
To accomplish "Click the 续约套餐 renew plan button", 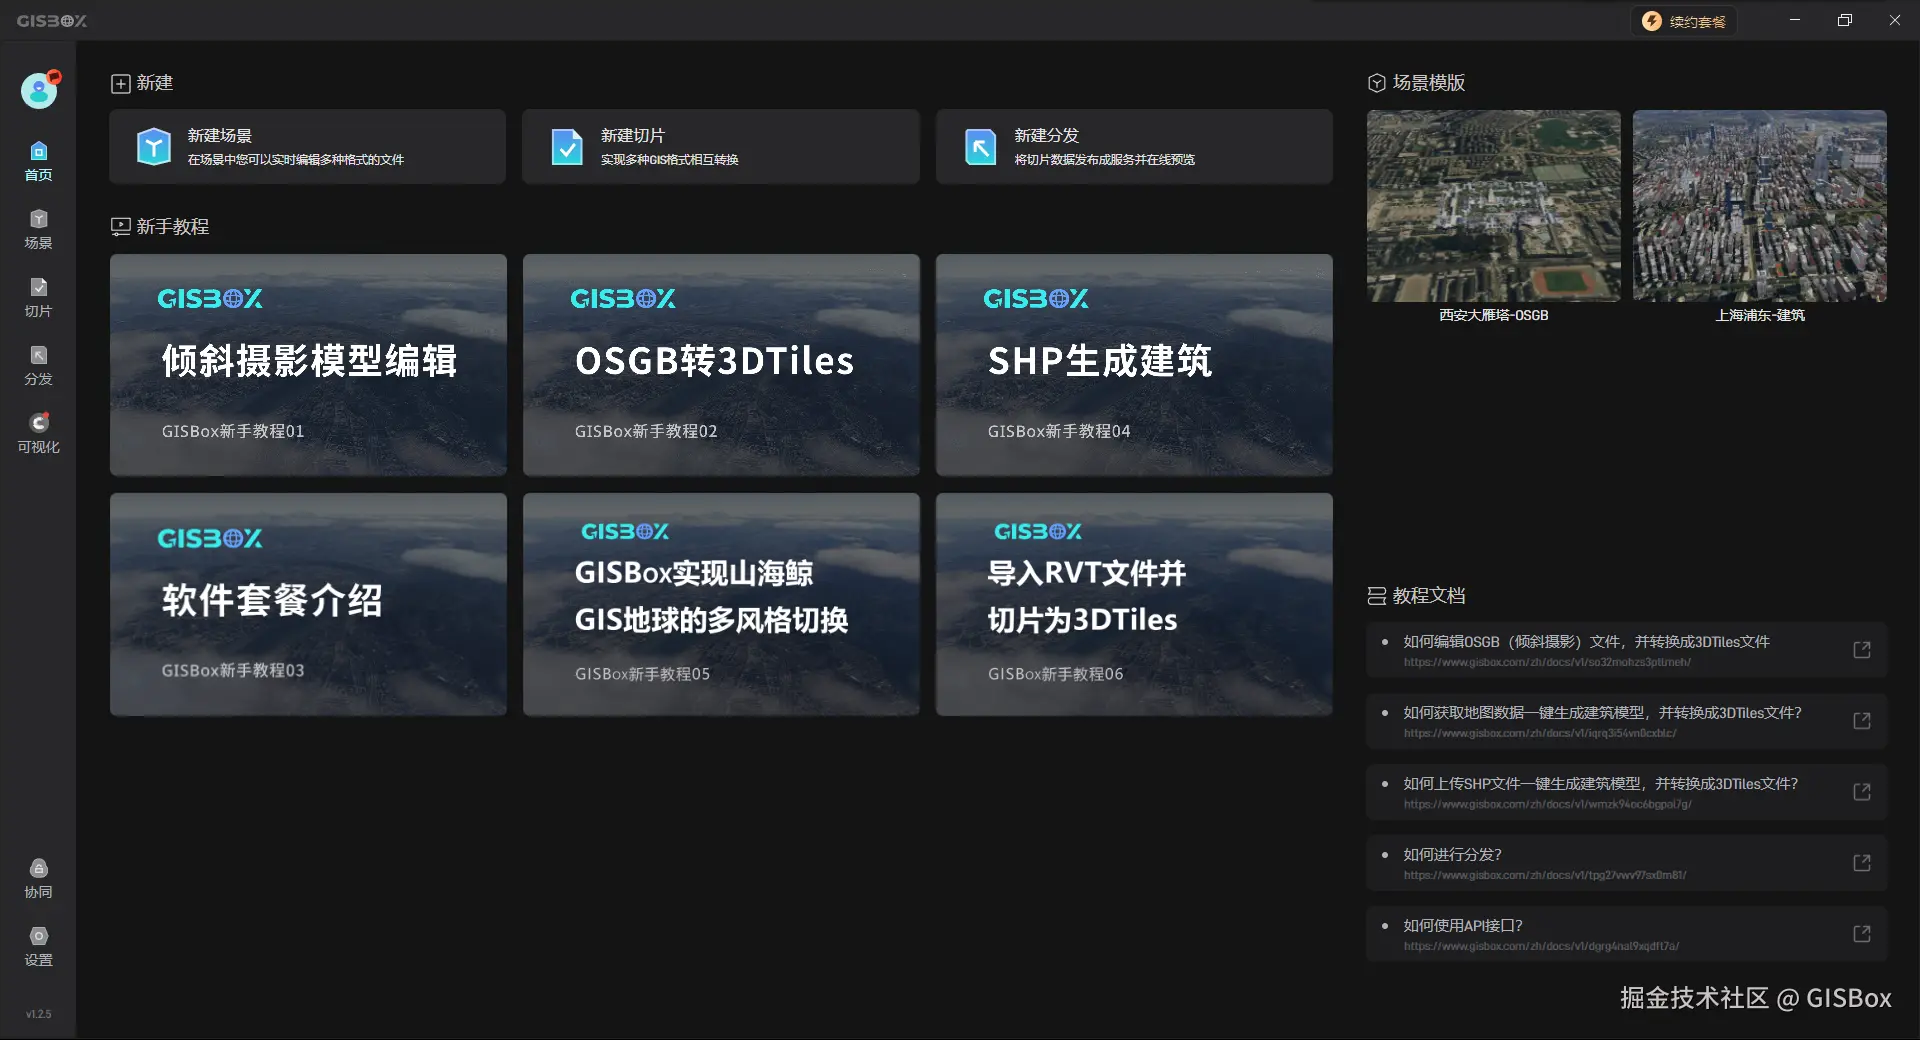I will (1684, 21).
